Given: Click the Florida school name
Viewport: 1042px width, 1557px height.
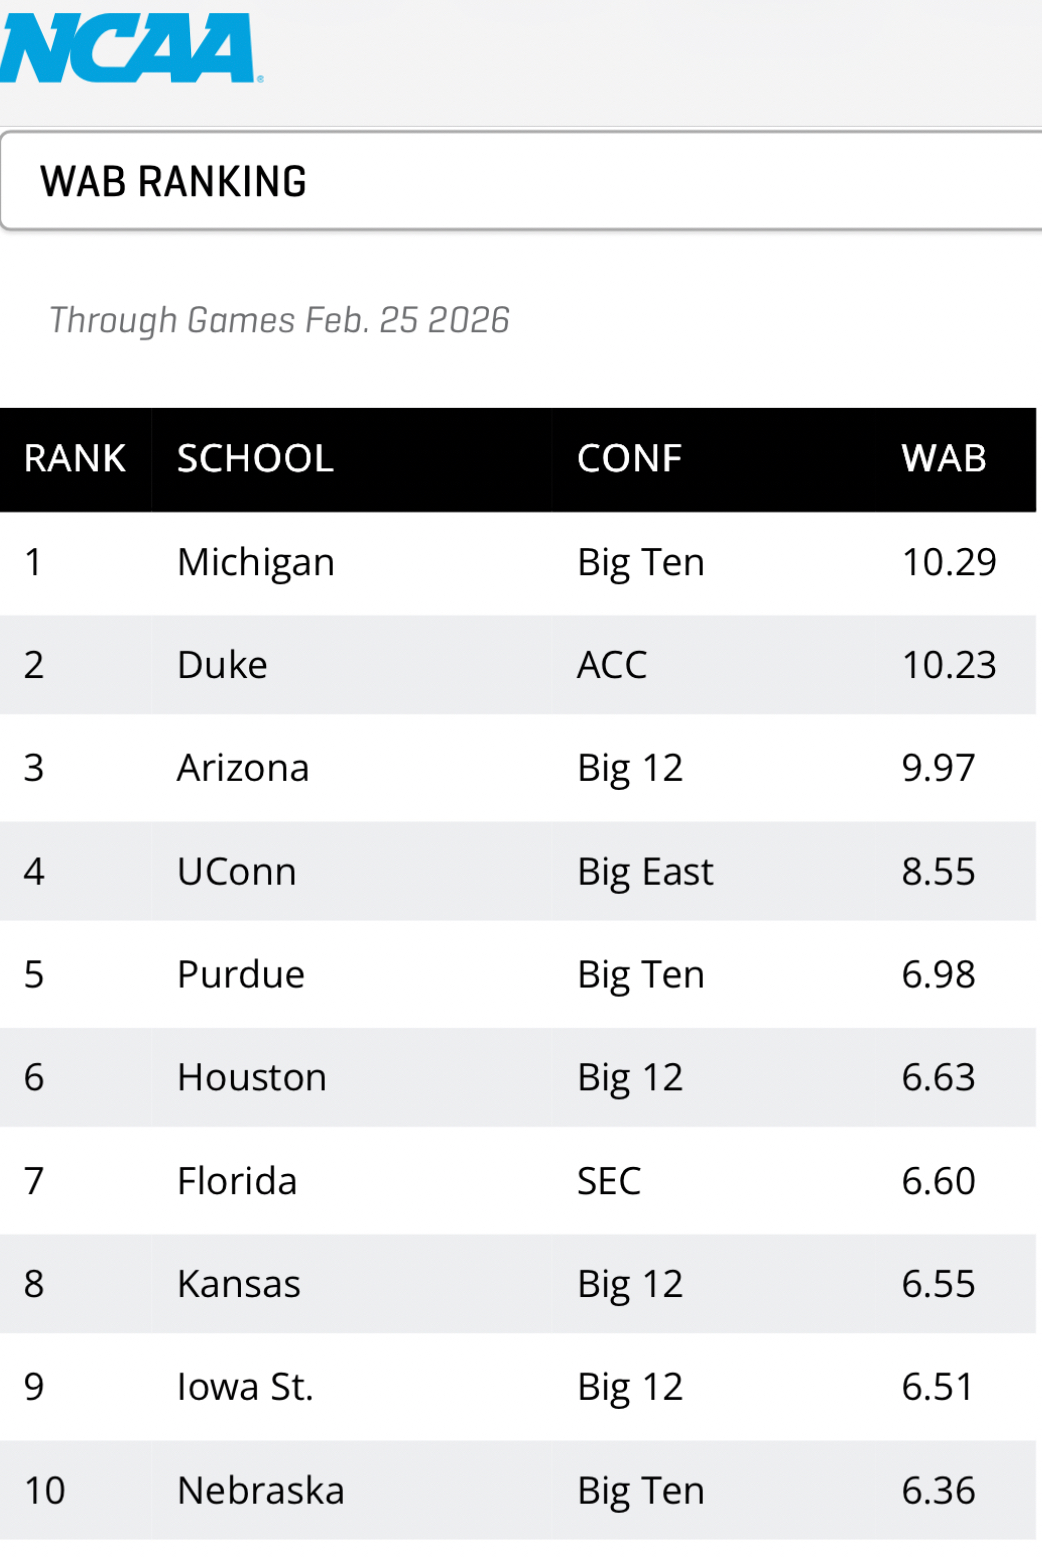Looking at the screenshot, I should pyautogui.click(x=237, y=1181).
